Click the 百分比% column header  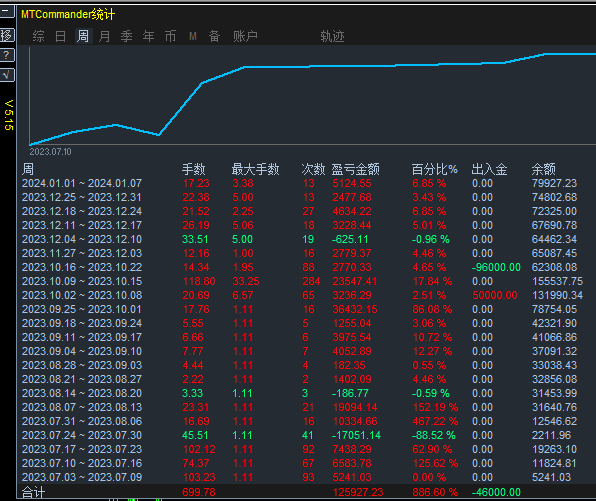[434, 169]
